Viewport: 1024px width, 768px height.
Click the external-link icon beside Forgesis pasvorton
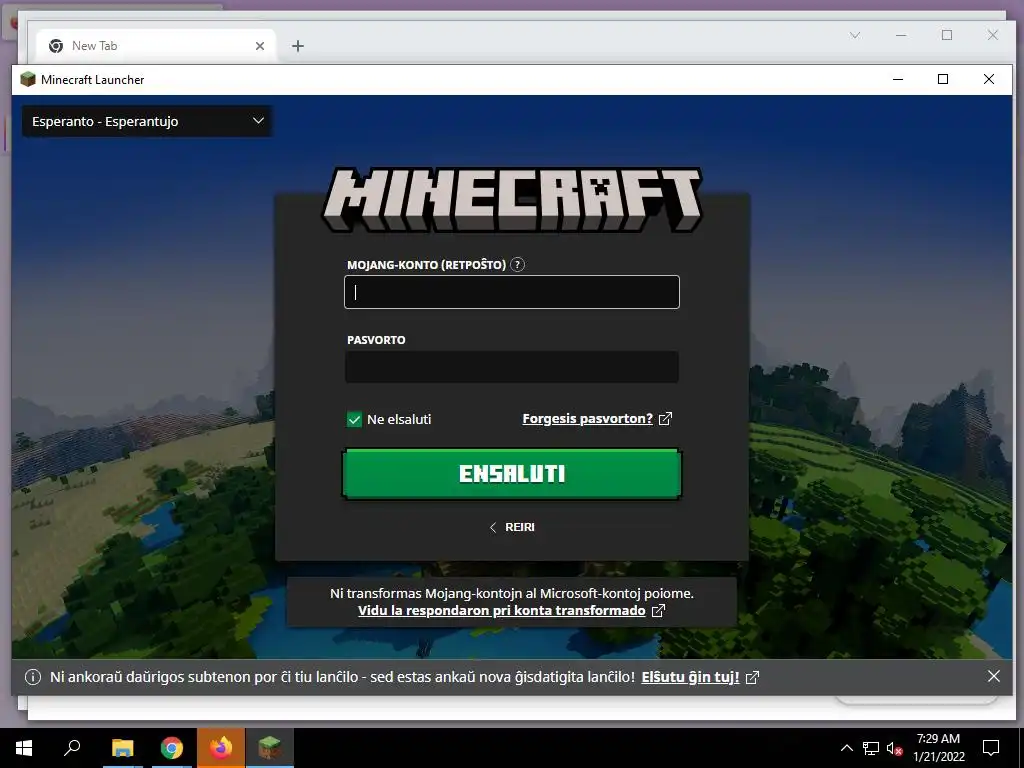(665, 419)
